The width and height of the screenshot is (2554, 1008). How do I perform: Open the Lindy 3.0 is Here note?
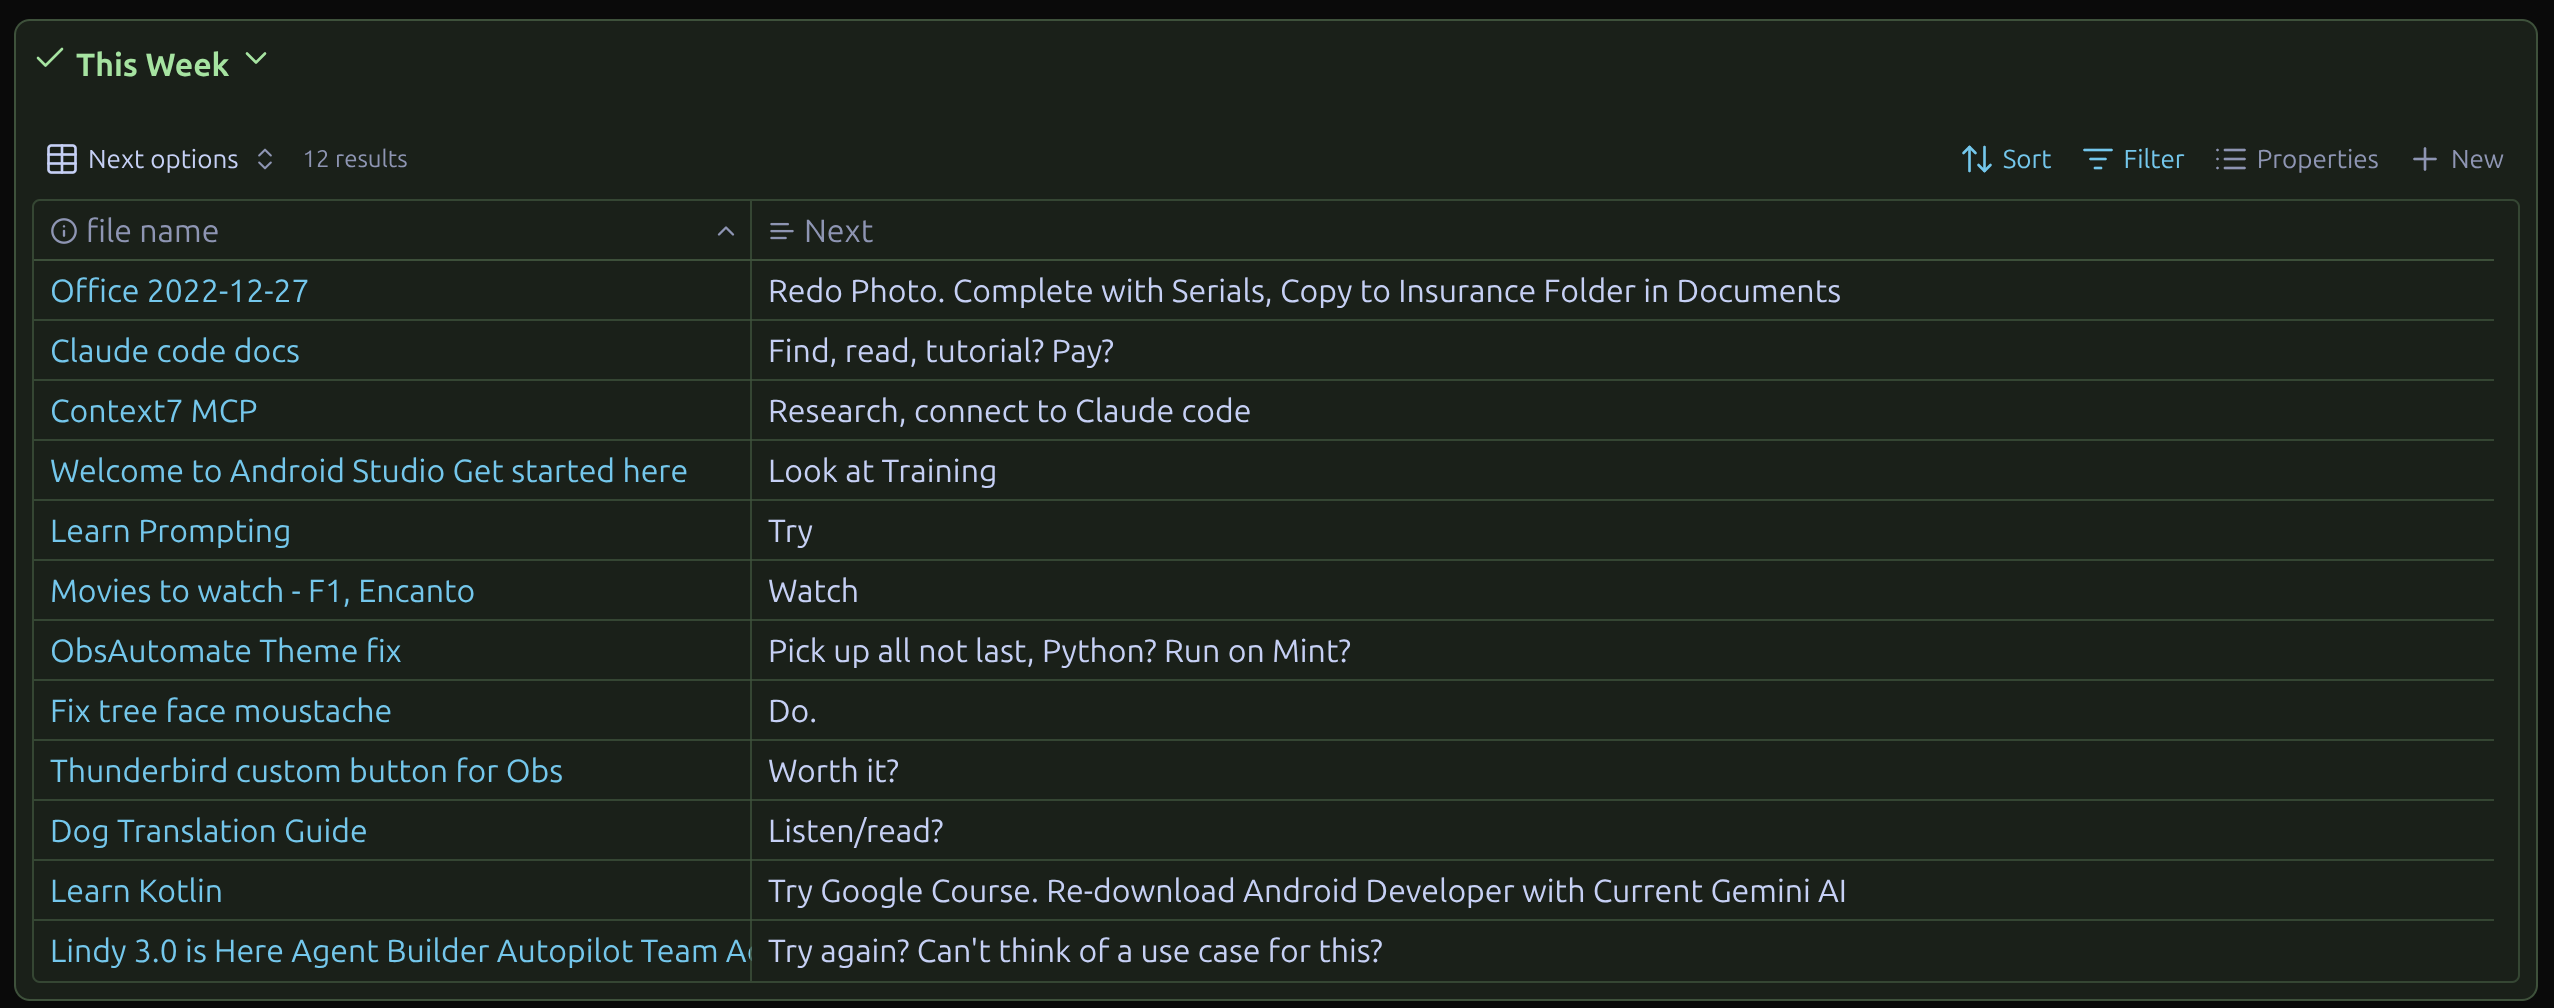[400, 951]
